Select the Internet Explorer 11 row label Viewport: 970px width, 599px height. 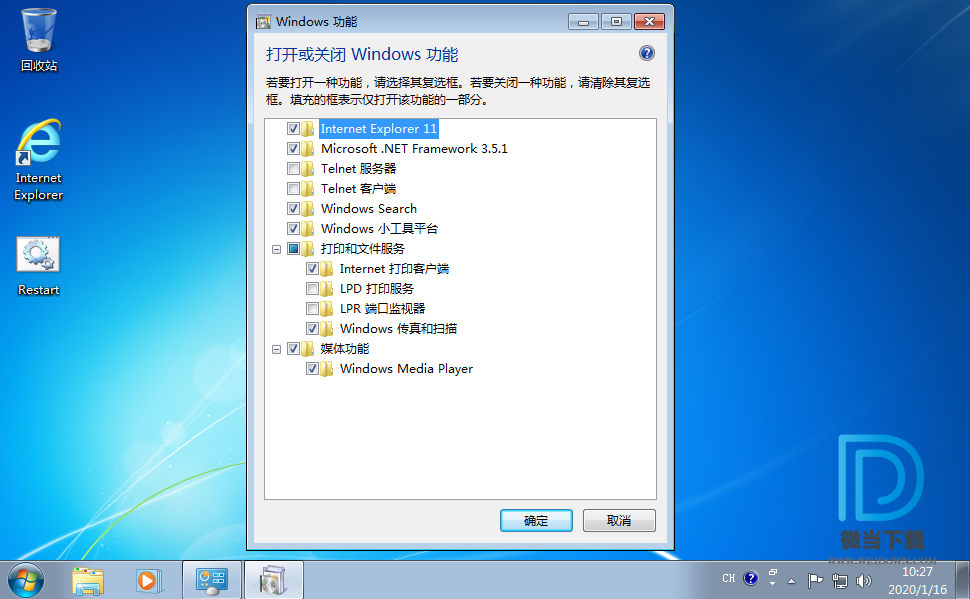[379, 129]
